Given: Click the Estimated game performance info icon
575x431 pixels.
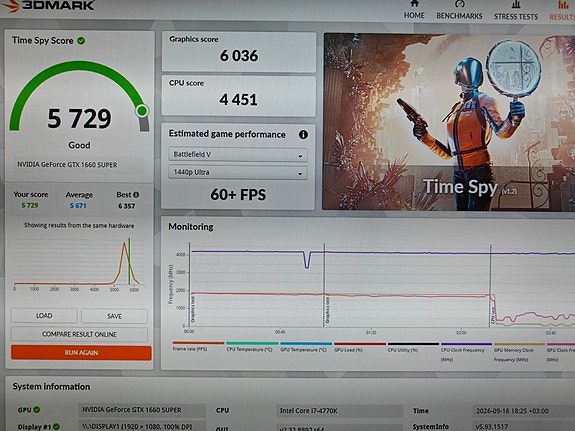Looking at the screenshot, I should pos(303,135).
